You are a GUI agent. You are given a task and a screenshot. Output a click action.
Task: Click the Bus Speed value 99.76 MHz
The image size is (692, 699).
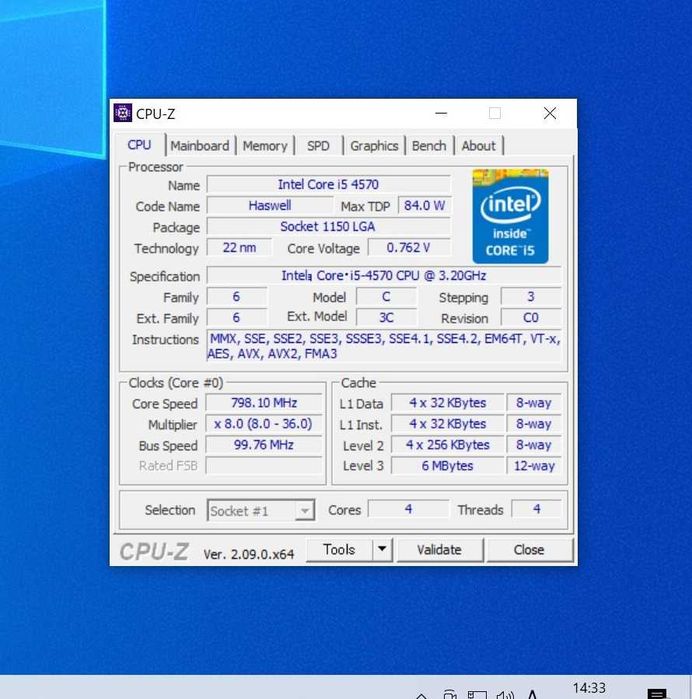click(264, 444)
